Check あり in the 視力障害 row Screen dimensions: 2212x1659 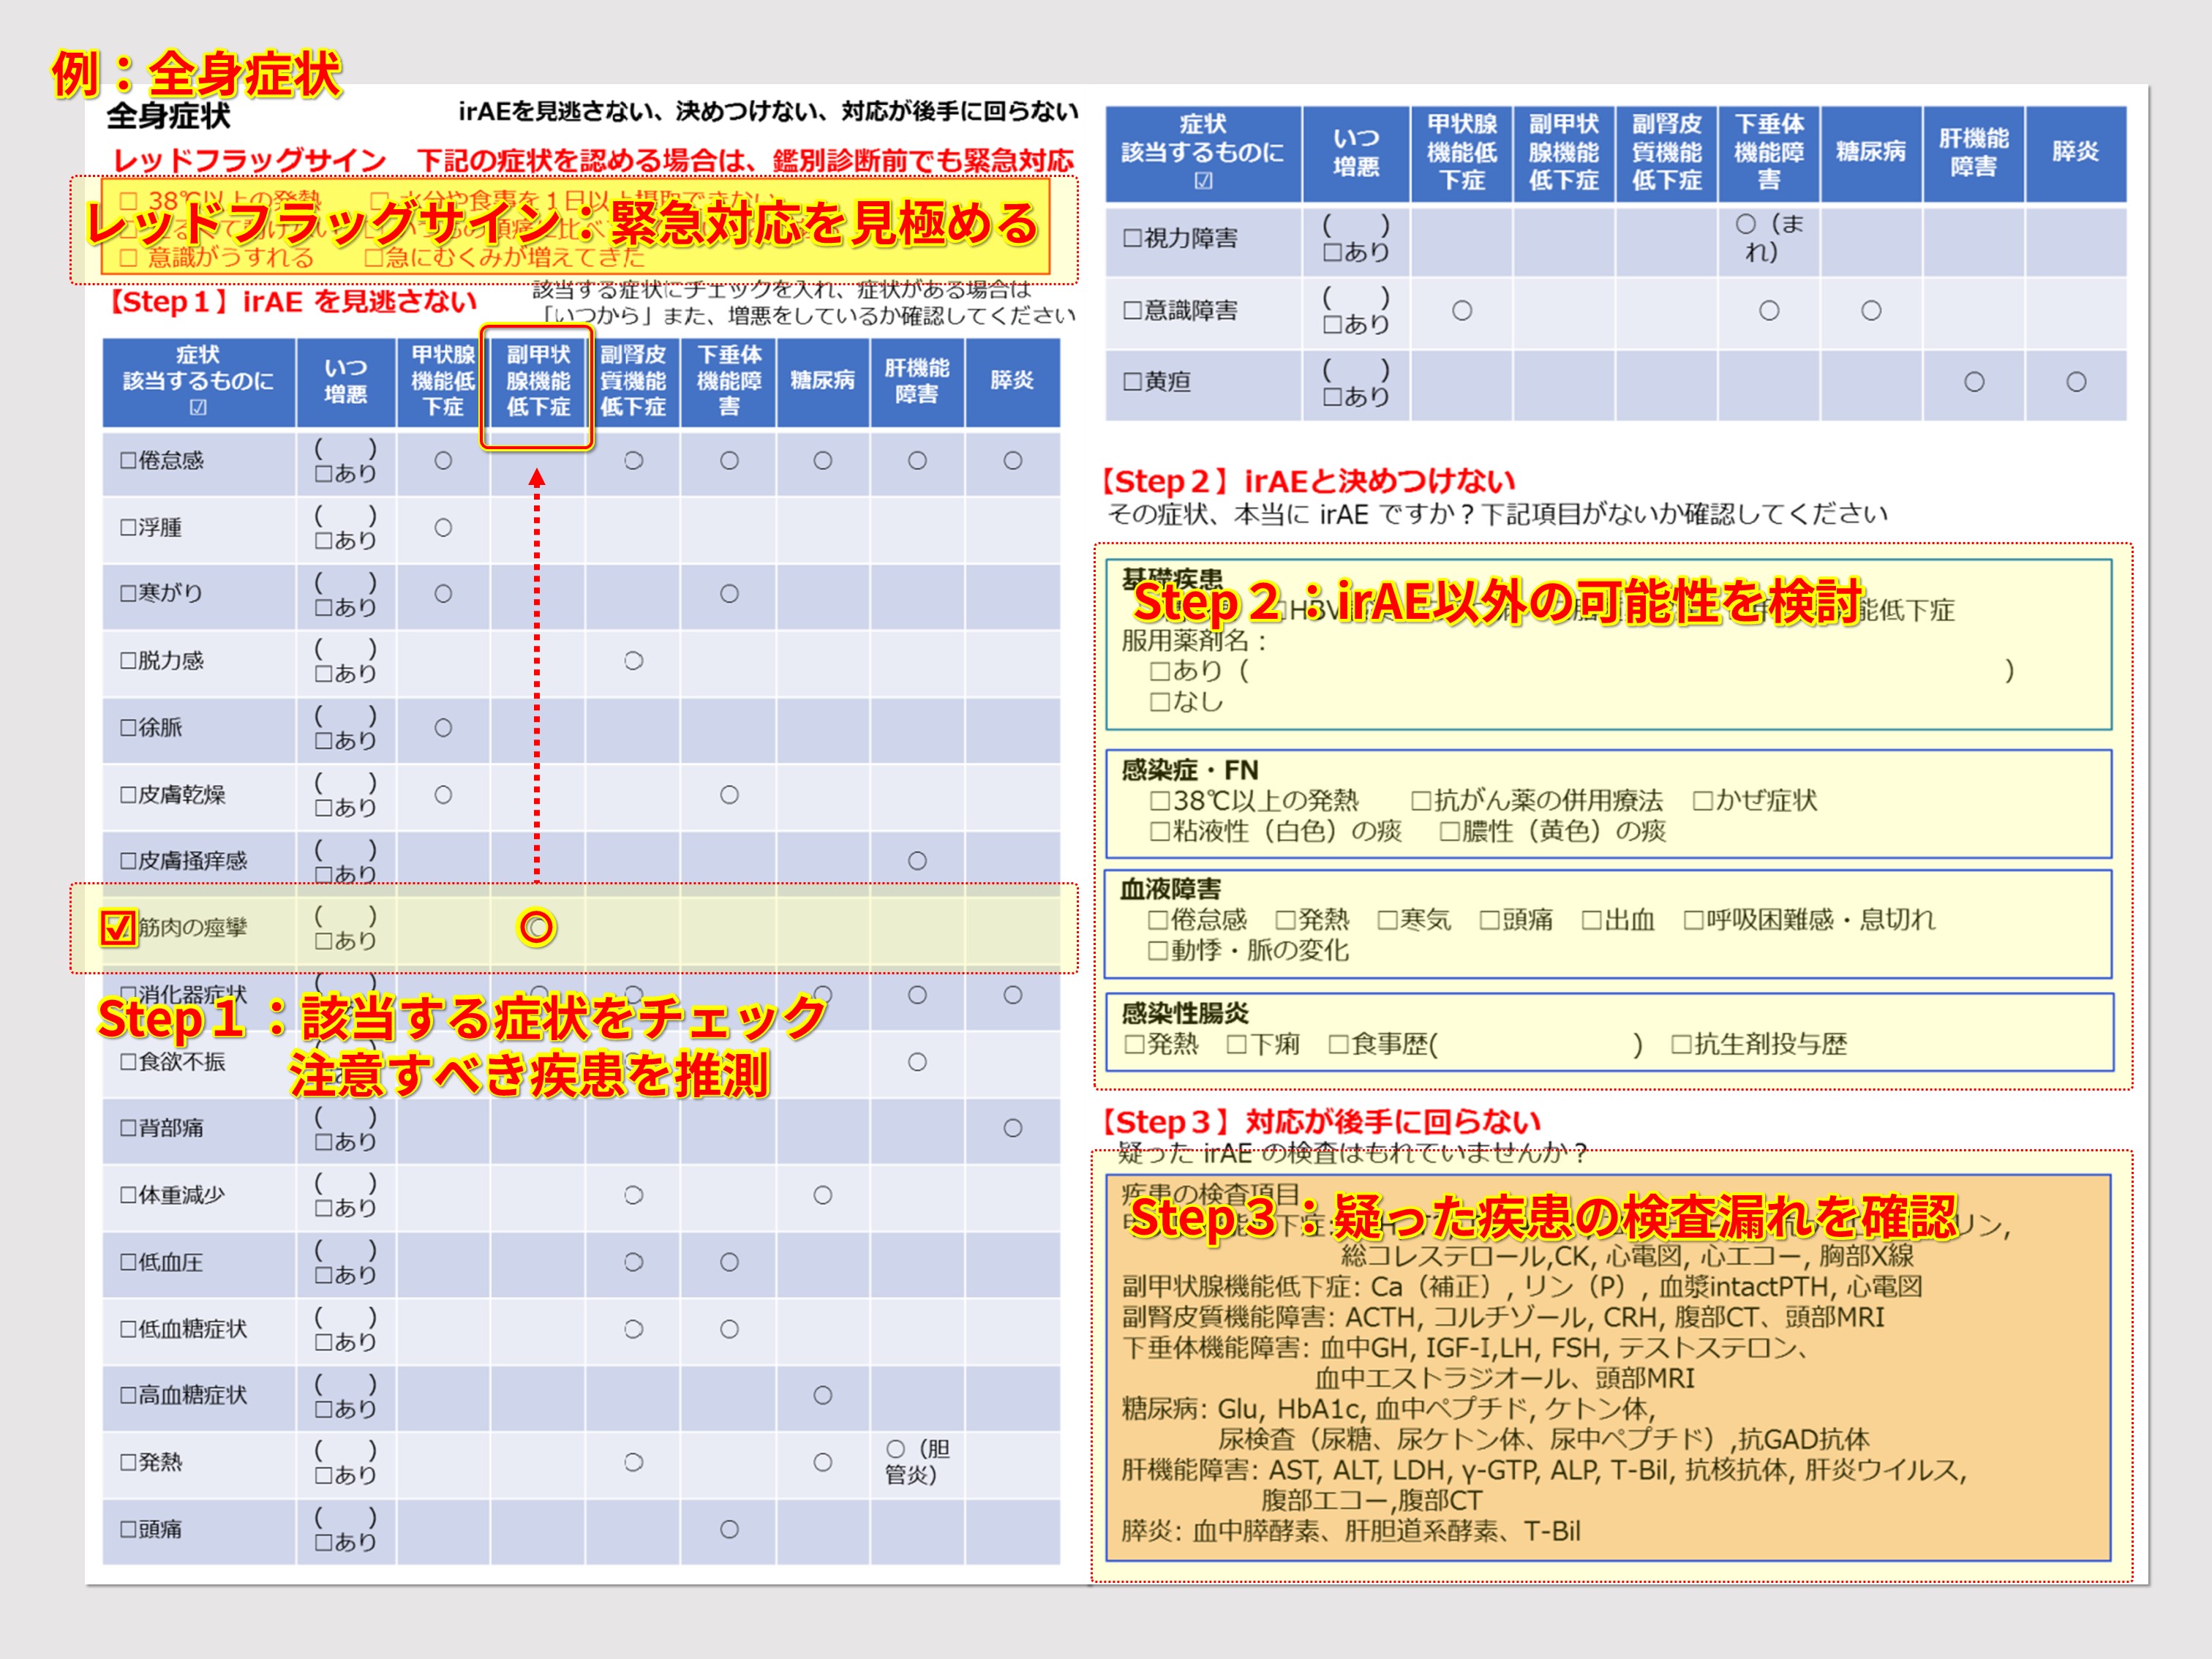1332,253
